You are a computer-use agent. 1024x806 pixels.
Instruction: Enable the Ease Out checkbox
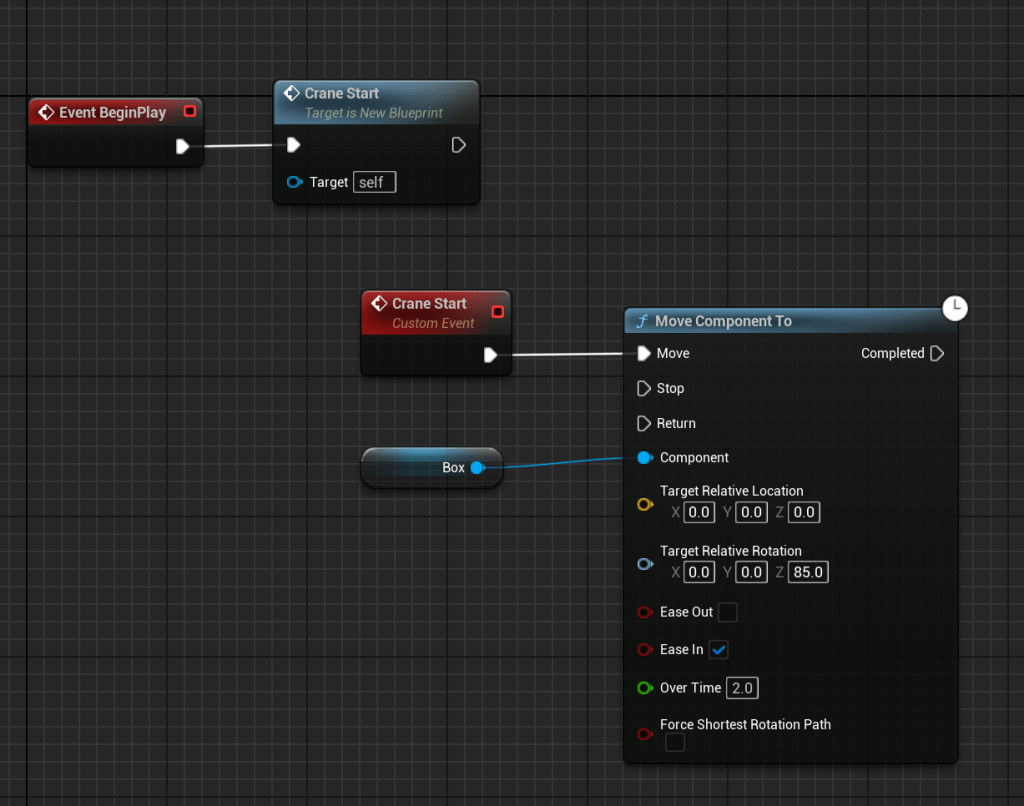(728, 612)
